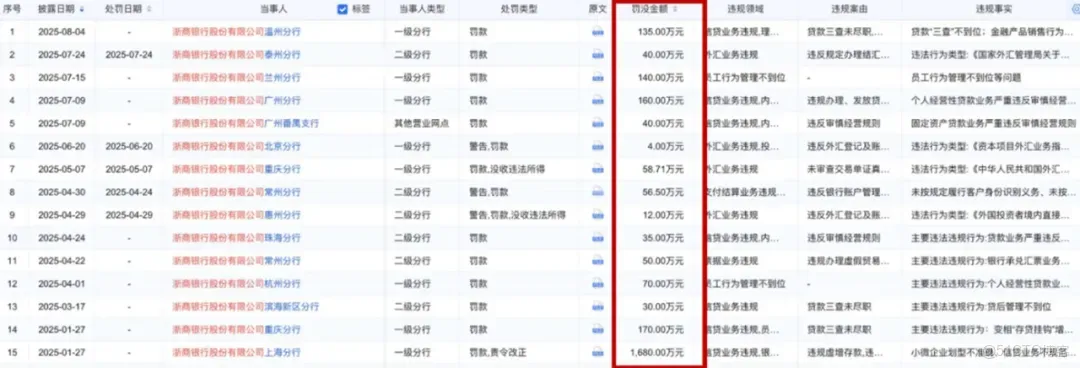Sort by 披露日期 using its sort arrow

pos(83,10)
